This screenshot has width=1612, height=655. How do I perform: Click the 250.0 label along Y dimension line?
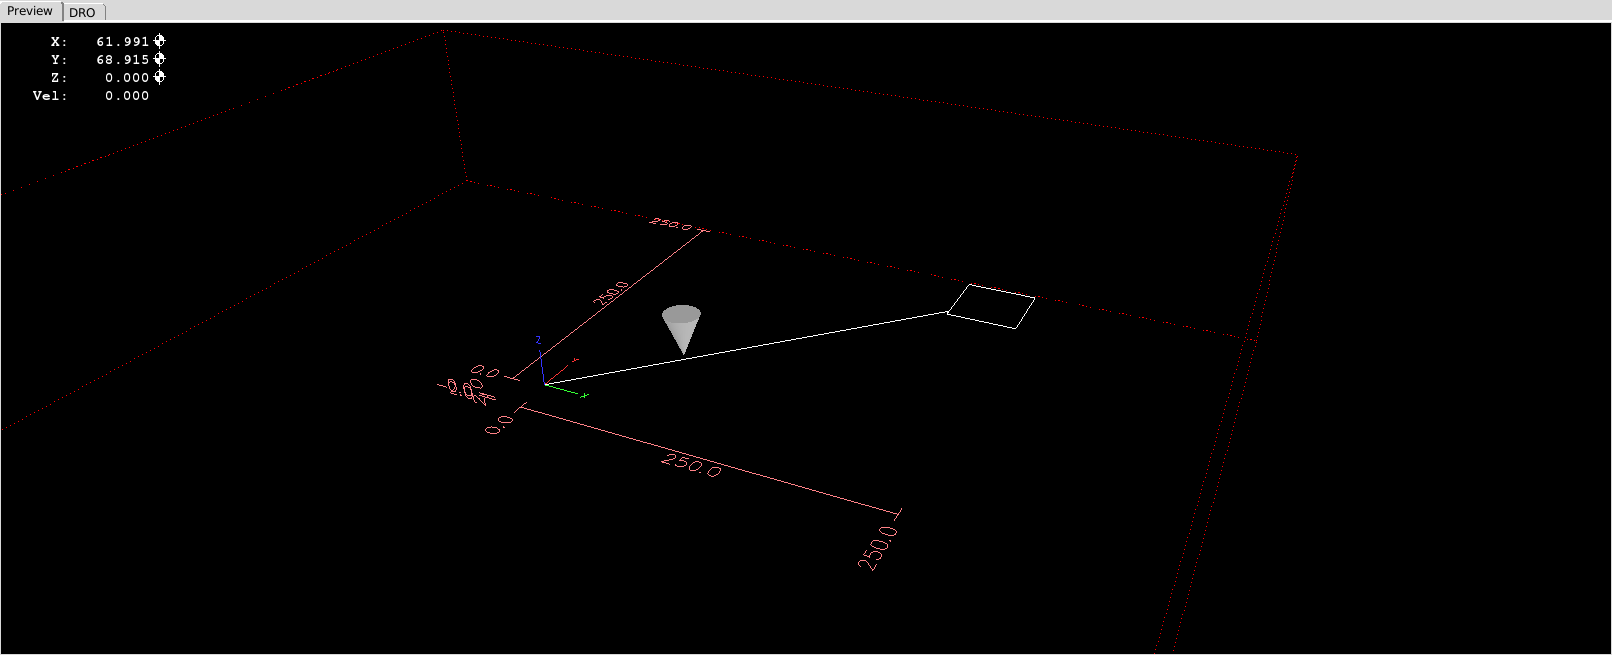610,297
